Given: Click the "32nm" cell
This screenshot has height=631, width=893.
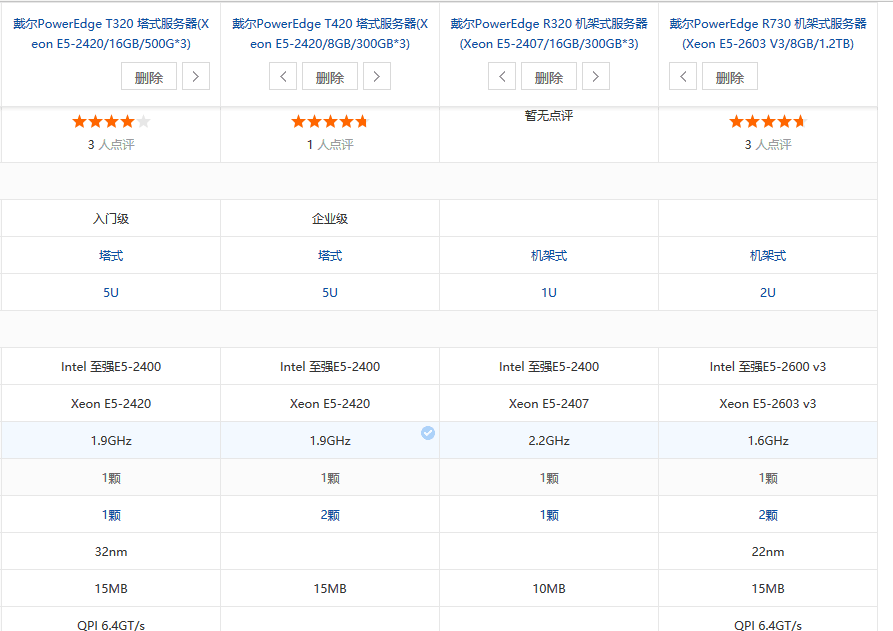Looking at the screenshot, I should point(111,552).
